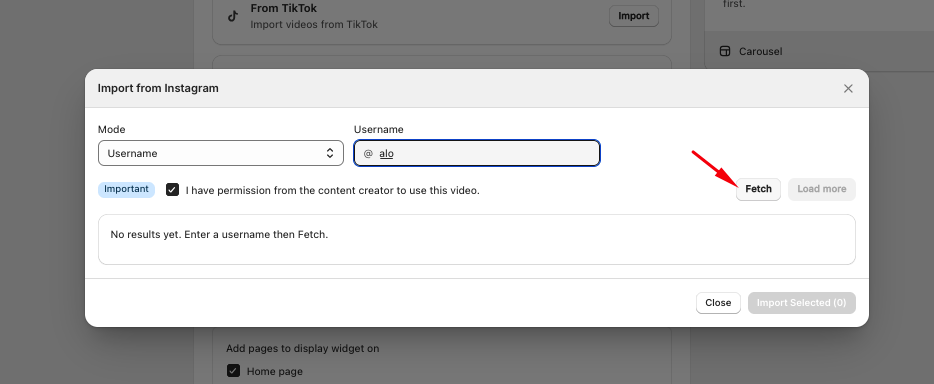Click the Load more button

click(822, 189)
